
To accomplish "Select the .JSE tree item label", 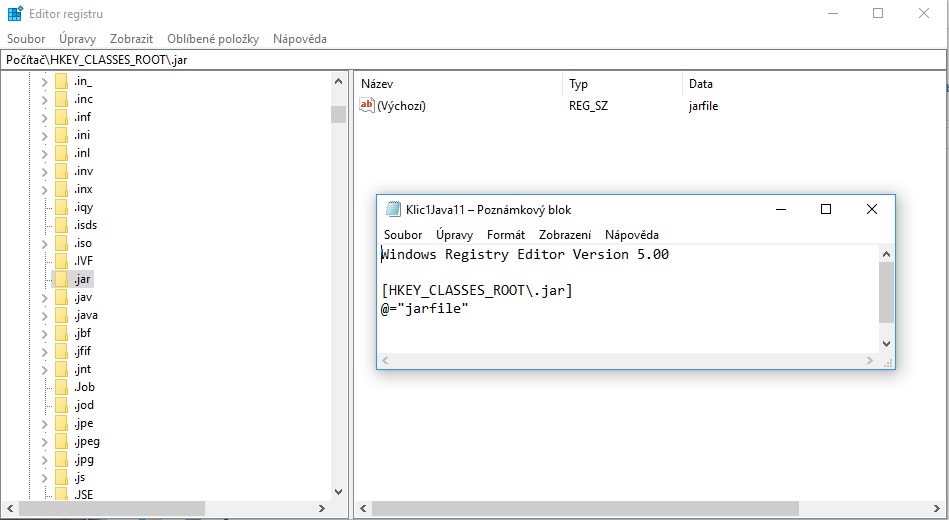I will pos(84,495).
